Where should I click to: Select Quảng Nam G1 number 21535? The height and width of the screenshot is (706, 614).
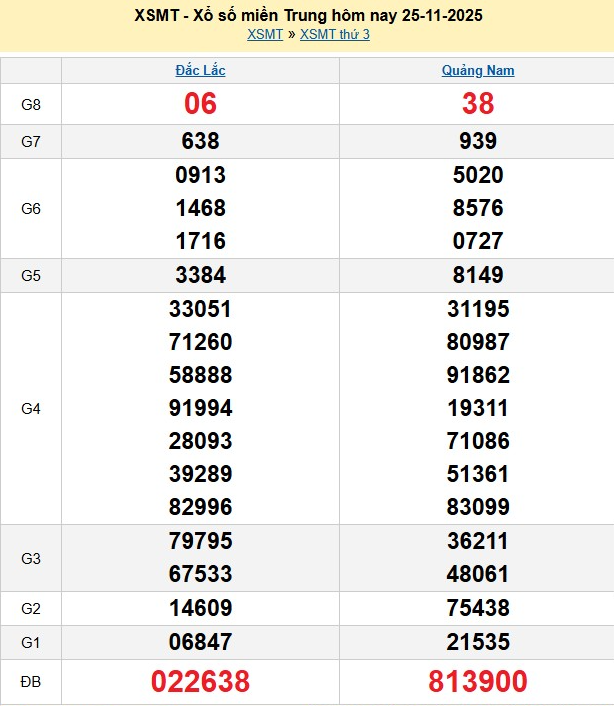click(x=478, y=642)
